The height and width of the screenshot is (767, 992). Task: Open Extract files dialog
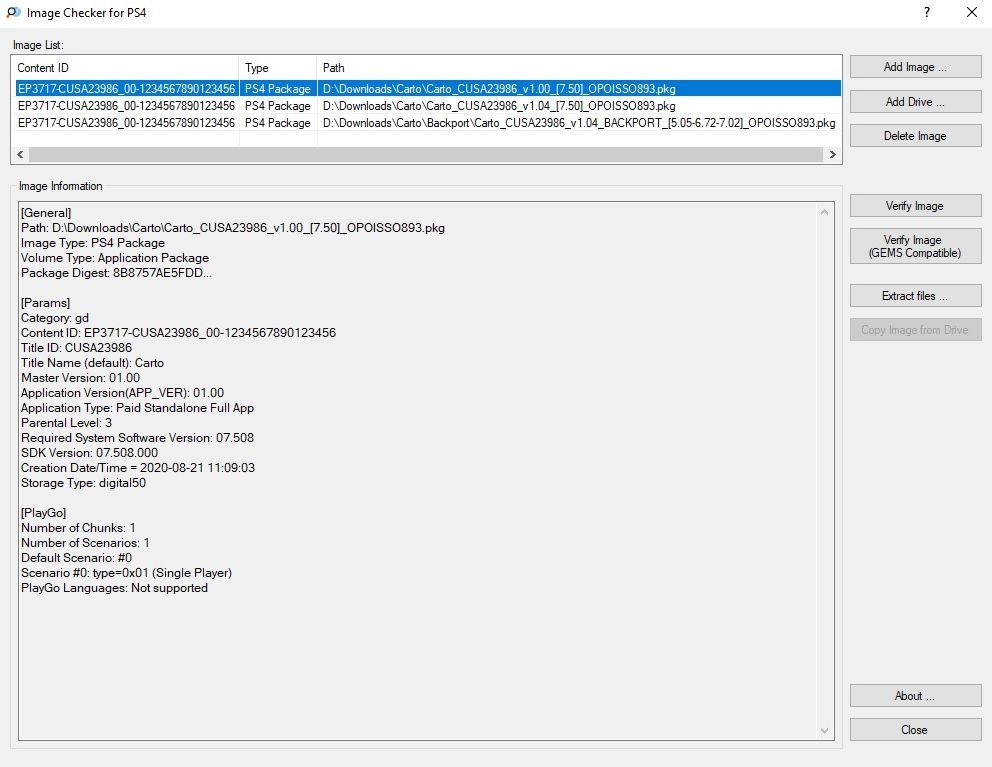tap(915, 296)
